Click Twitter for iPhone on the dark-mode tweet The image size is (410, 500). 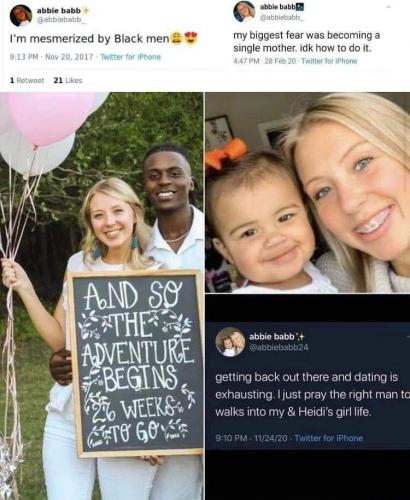[x=329, y=438]
